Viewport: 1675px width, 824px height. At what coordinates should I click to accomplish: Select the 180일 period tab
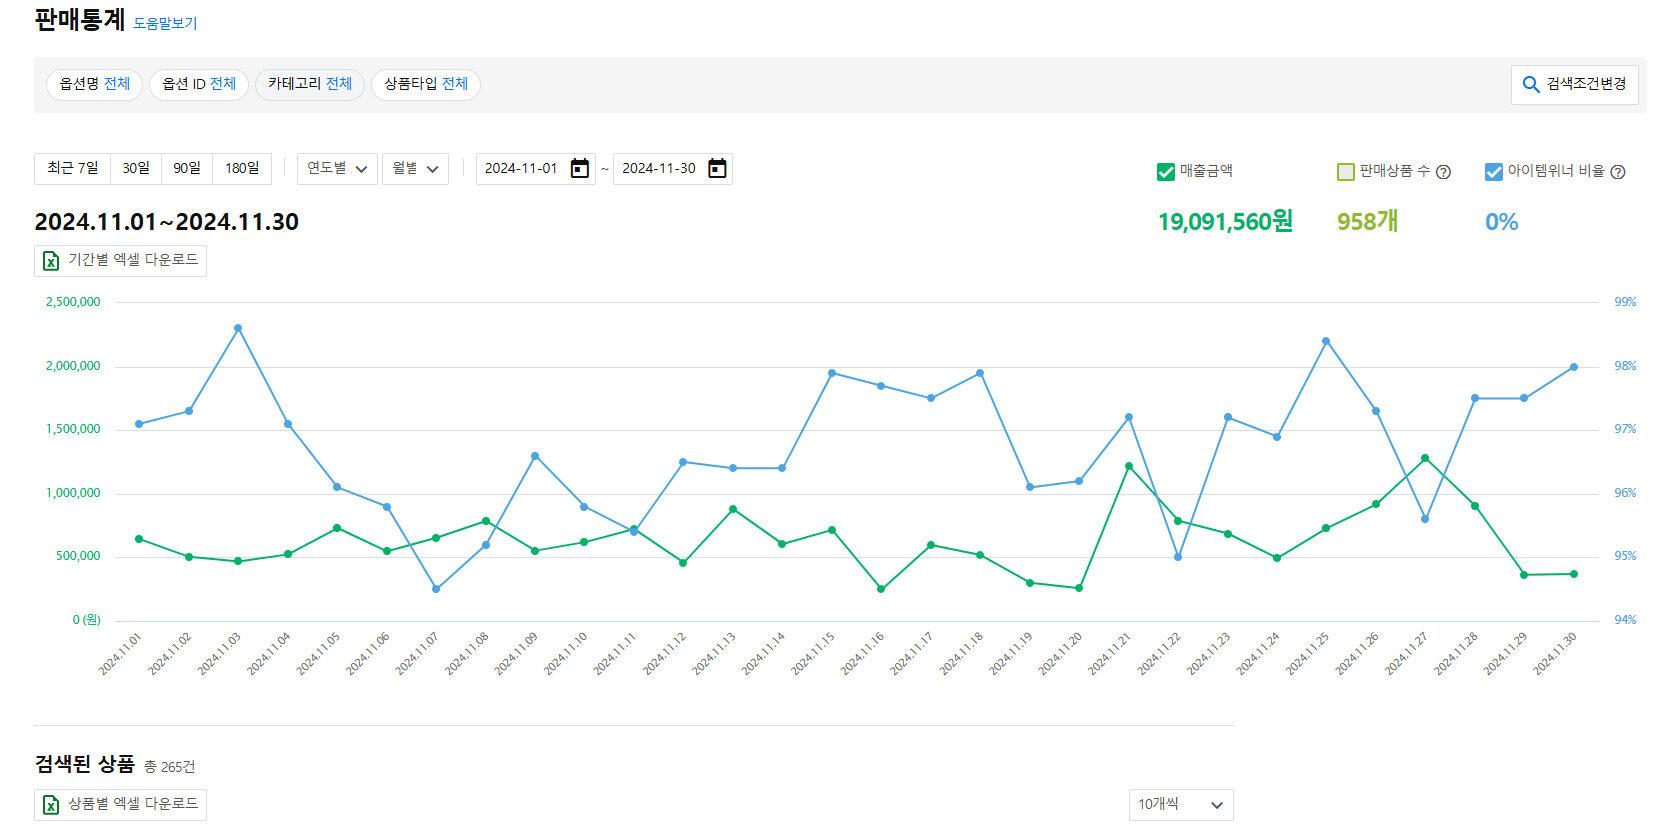(242, 169)
